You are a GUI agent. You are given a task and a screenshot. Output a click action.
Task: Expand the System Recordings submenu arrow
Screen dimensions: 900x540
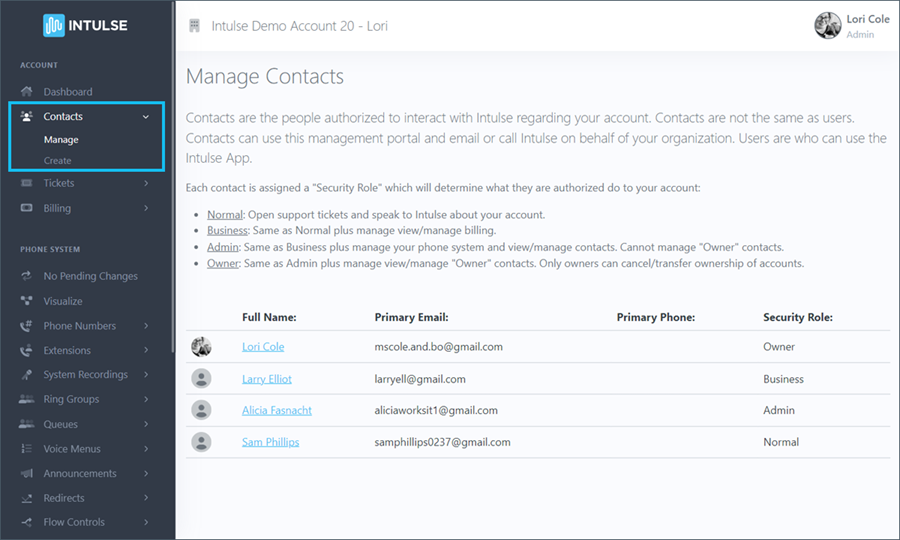pos(146,374)
